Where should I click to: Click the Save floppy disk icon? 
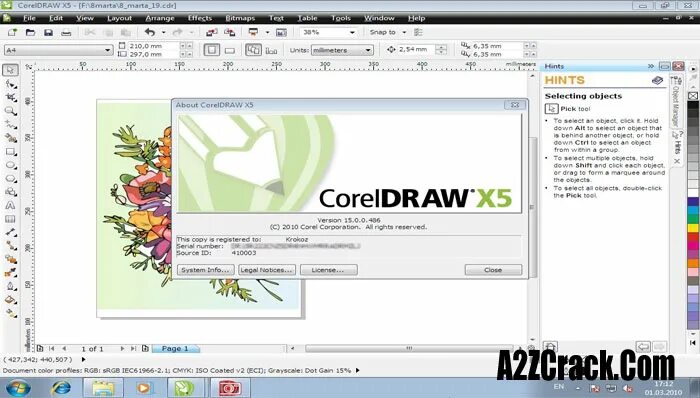point(48,33)
